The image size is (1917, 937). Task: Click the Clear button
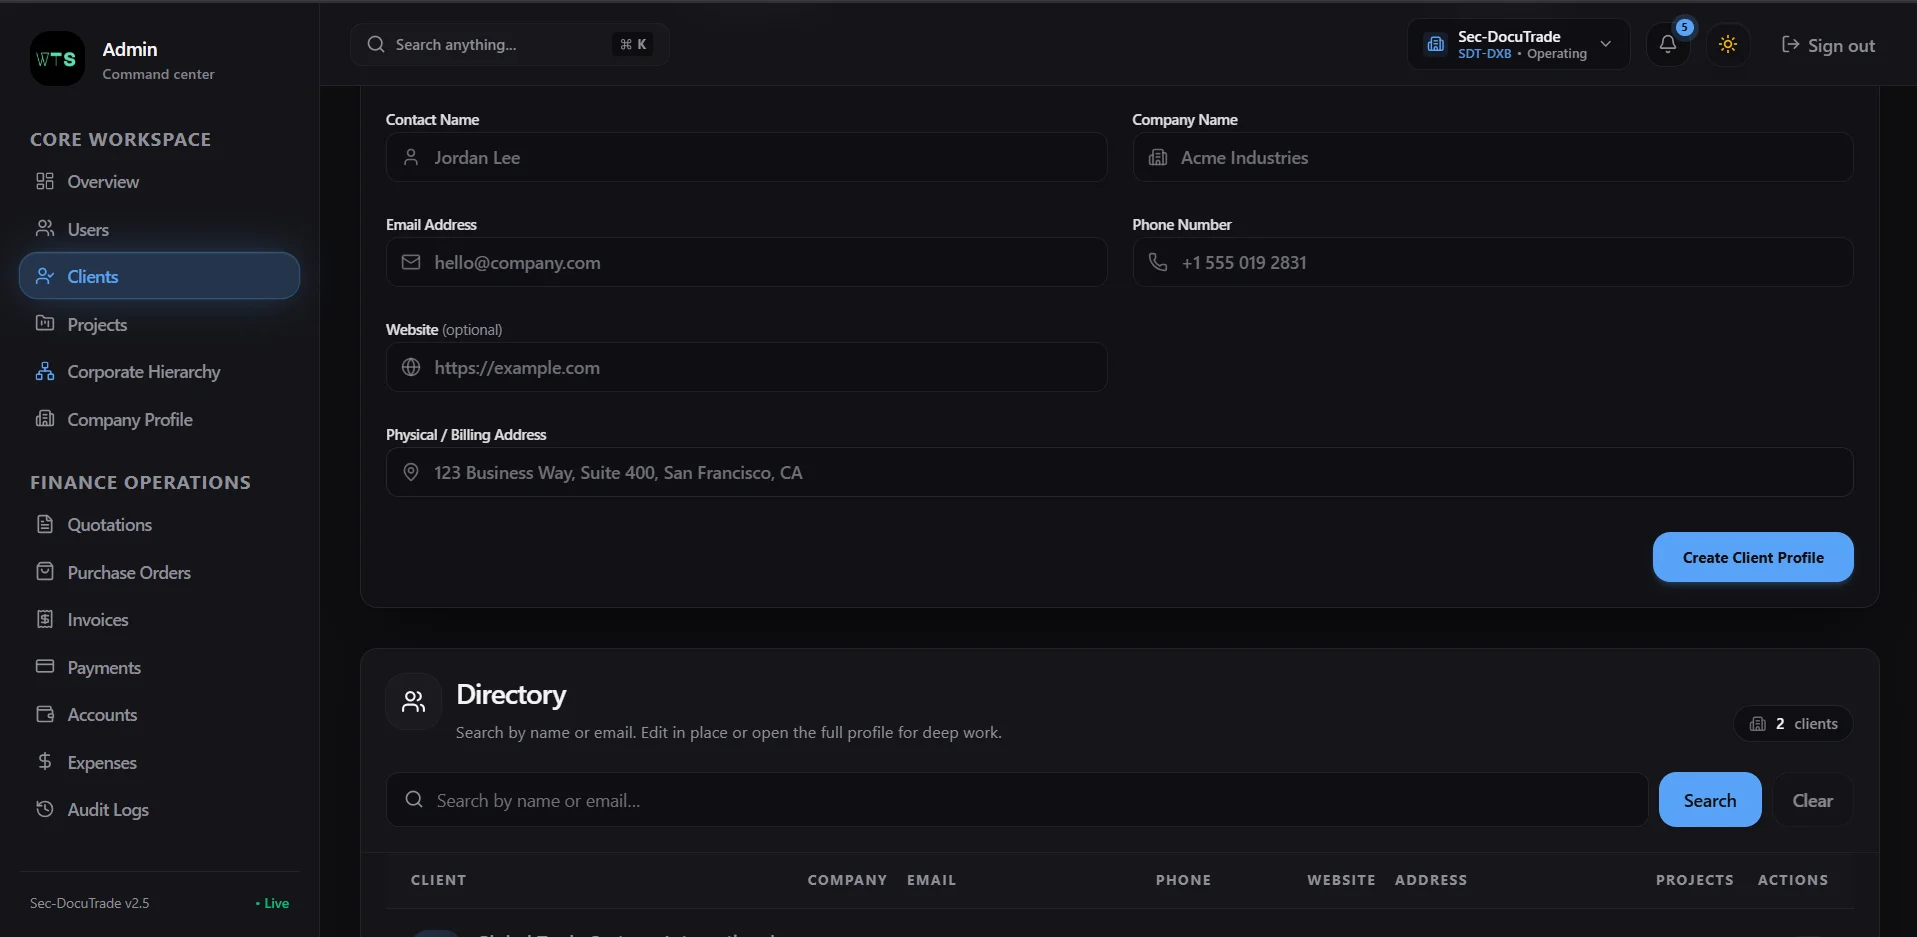pos(1812,800)
